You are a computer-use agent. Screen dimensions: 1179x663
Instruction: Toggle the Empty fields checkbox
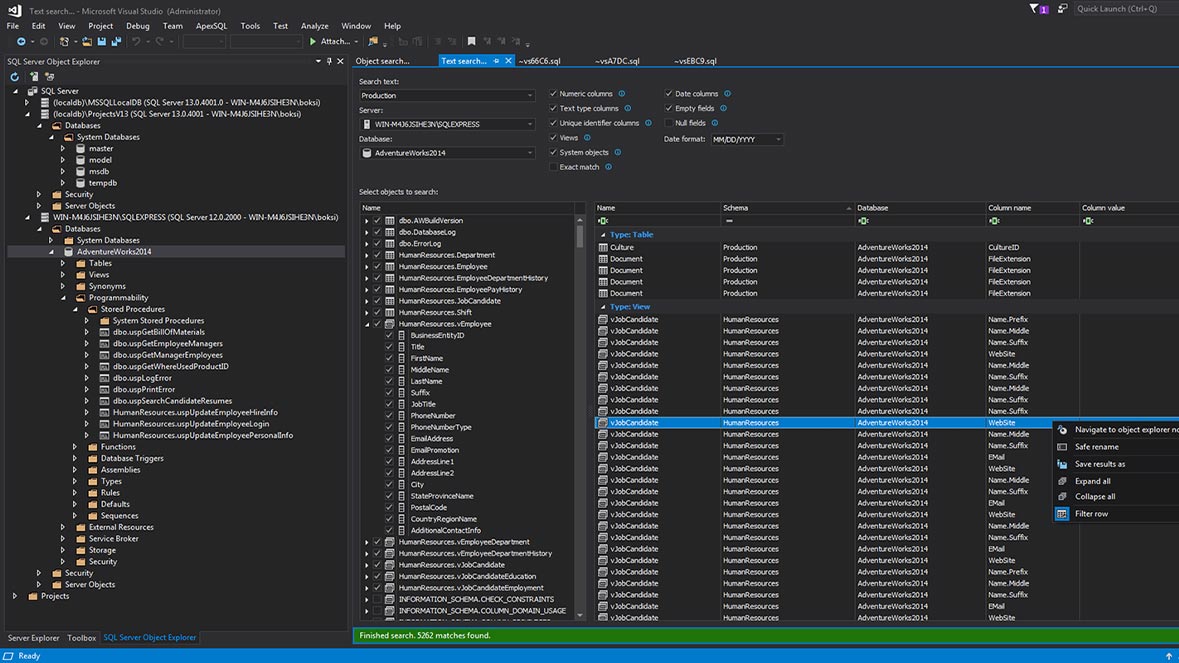(x=668, y=108)
